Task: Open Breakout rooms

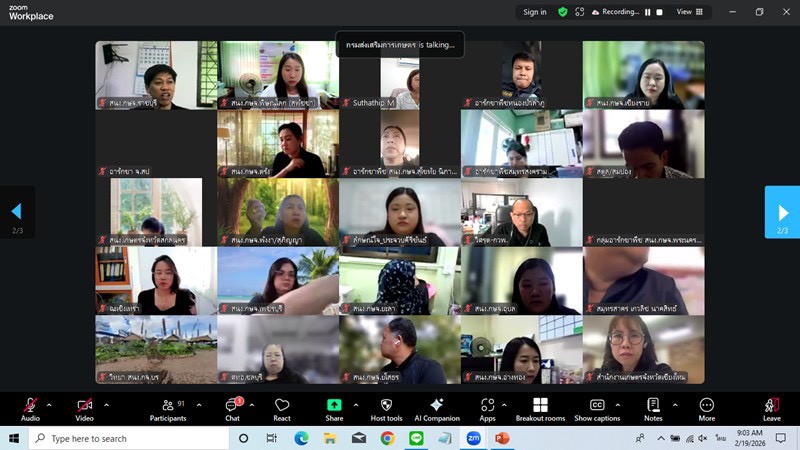Action: click(540, 408)
